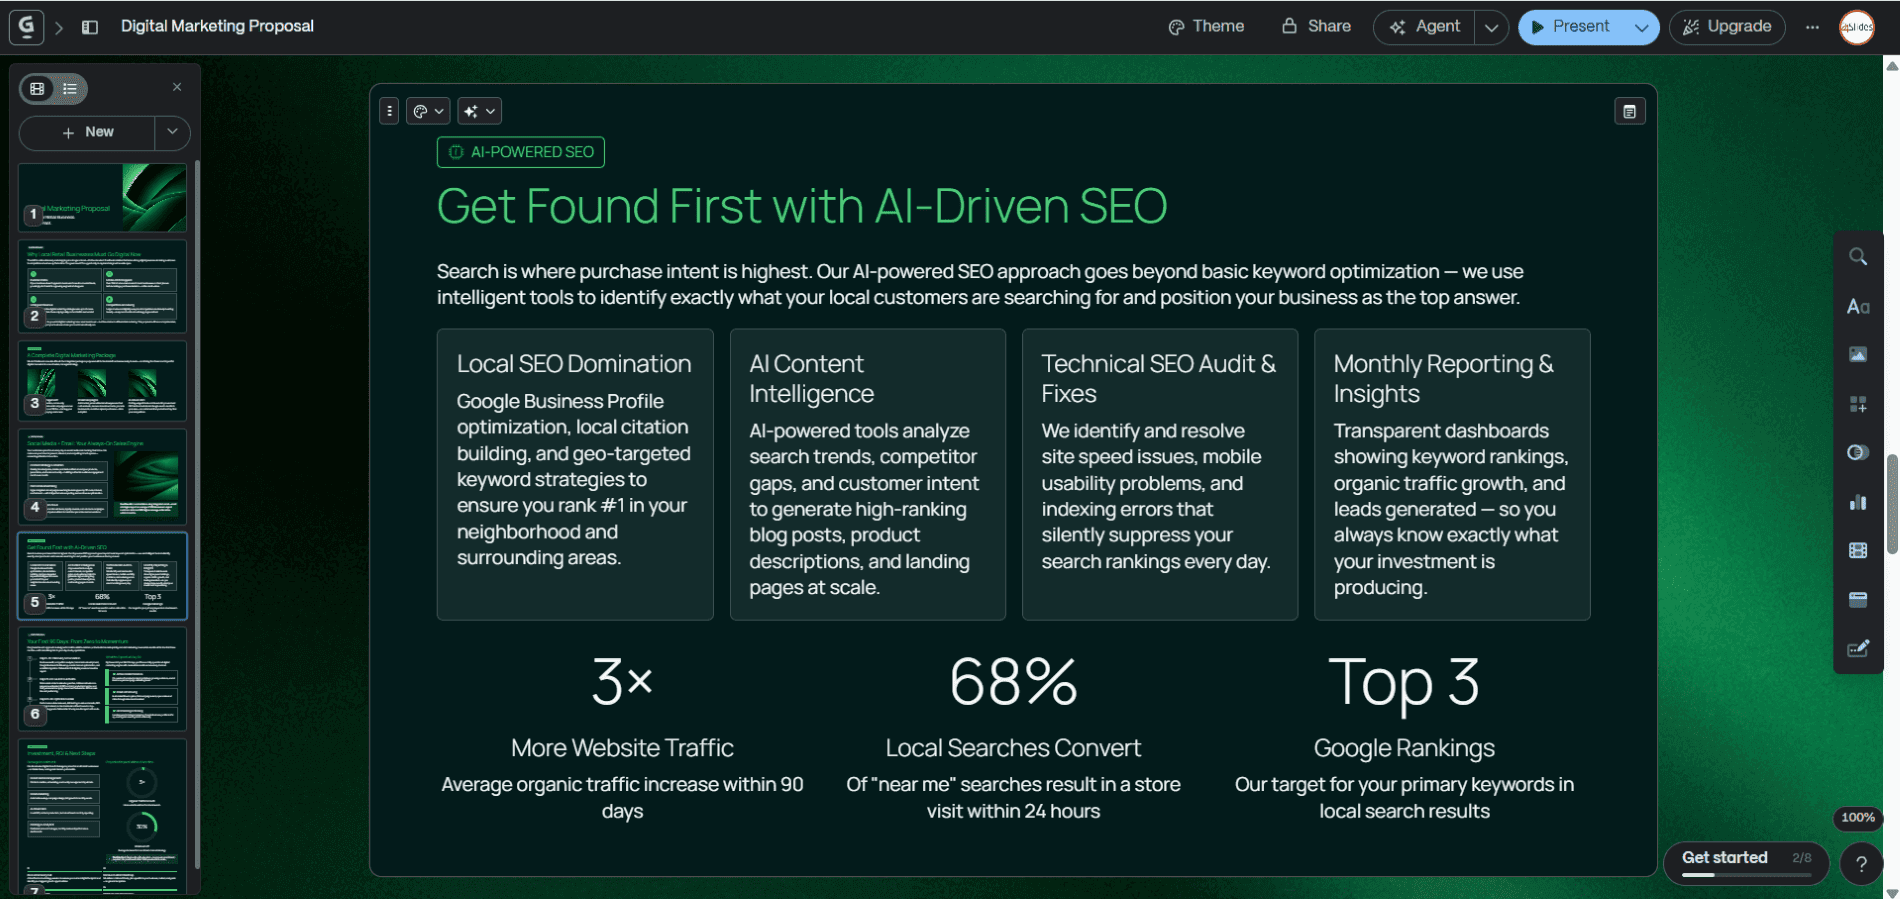Expand the Present options dropdown arrow
The image size is (1900, 899).
pyautogui.click(x=1641, y=27)
